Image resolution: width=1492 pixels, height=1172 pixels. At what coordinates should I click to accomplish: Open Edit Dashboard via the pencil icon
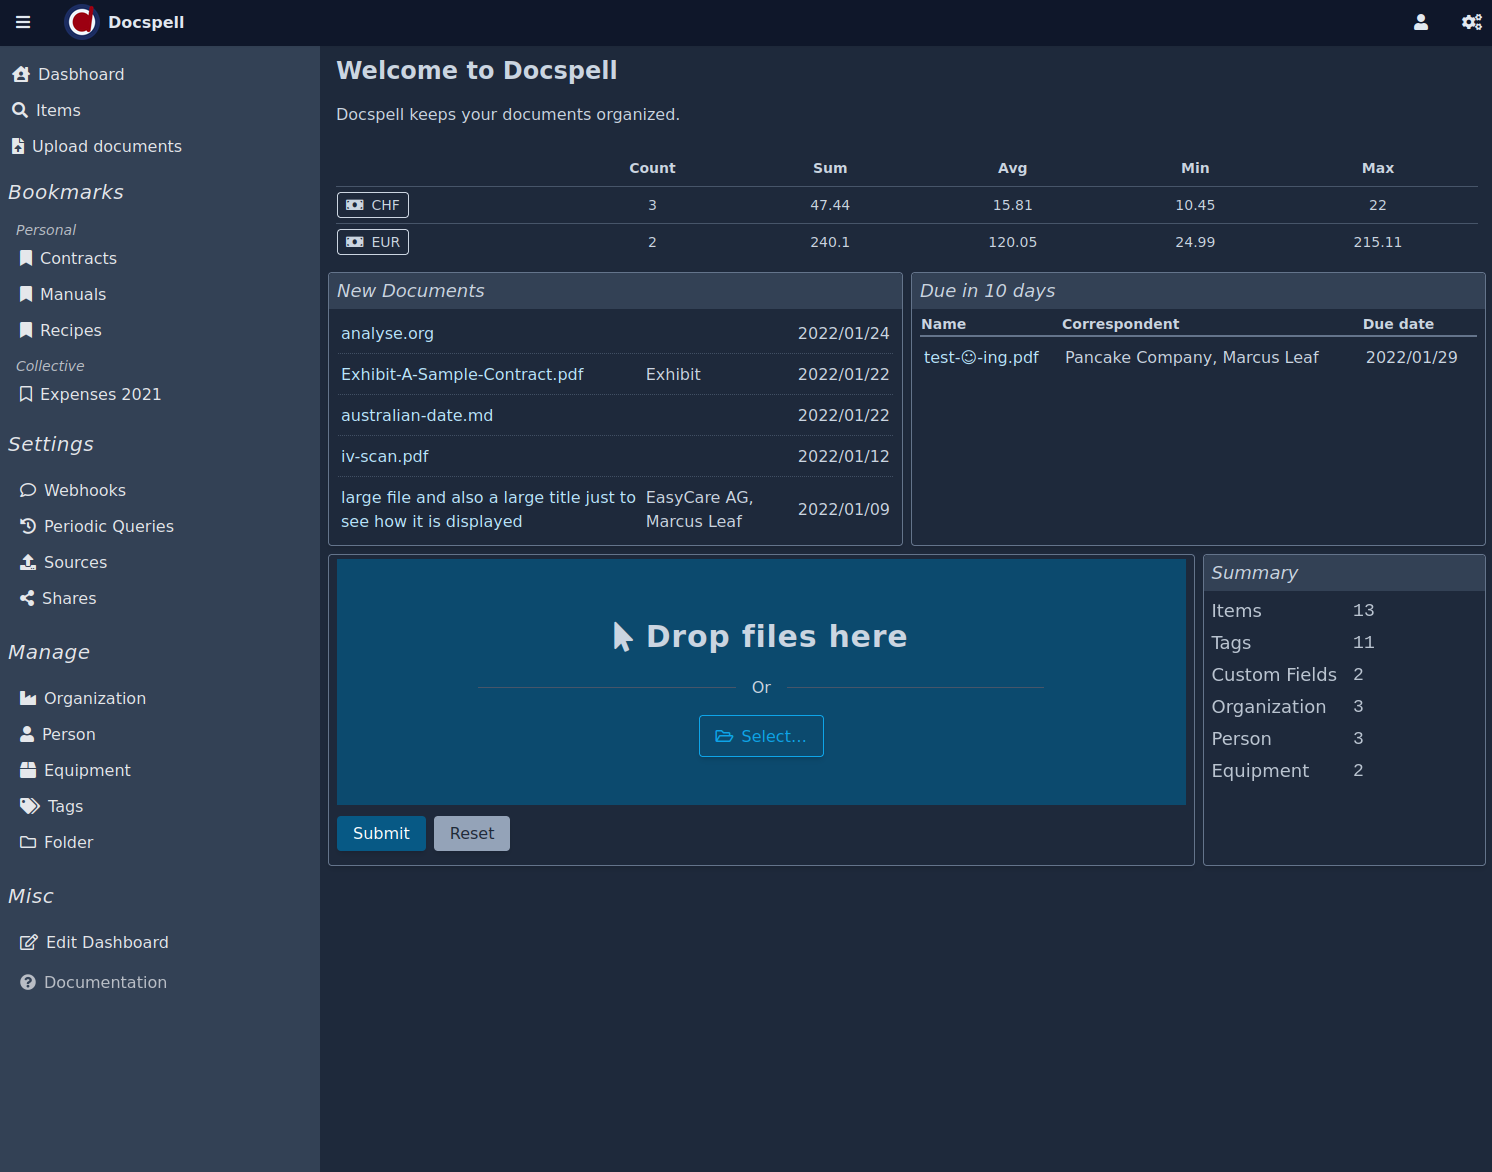(29, 942)
